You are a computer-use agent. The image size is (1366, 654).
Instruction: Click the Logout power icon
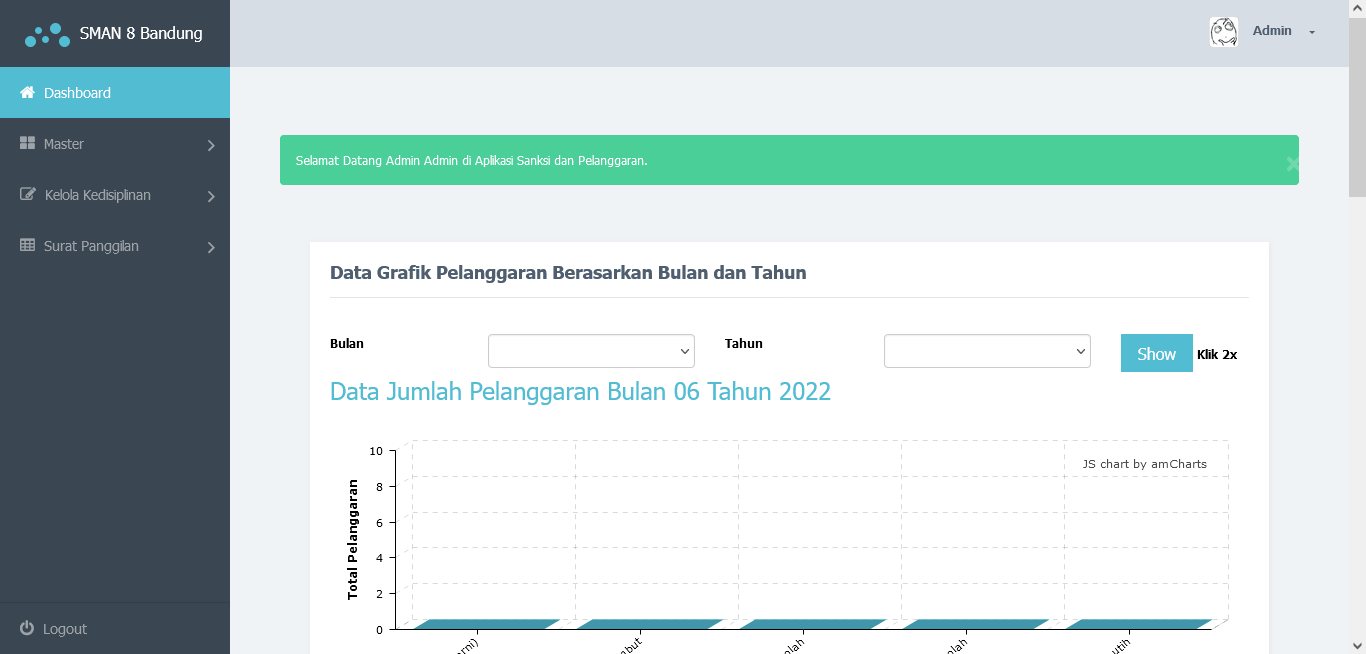click(27, 629)
